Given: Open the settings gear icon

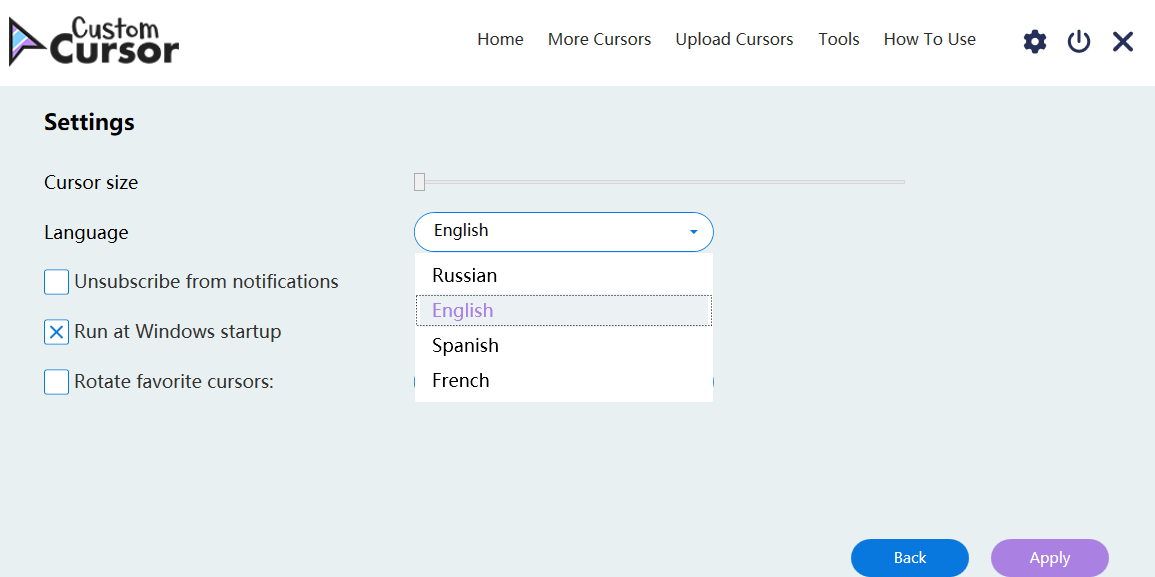Looking at the screenshot, I should point(1034,40).
